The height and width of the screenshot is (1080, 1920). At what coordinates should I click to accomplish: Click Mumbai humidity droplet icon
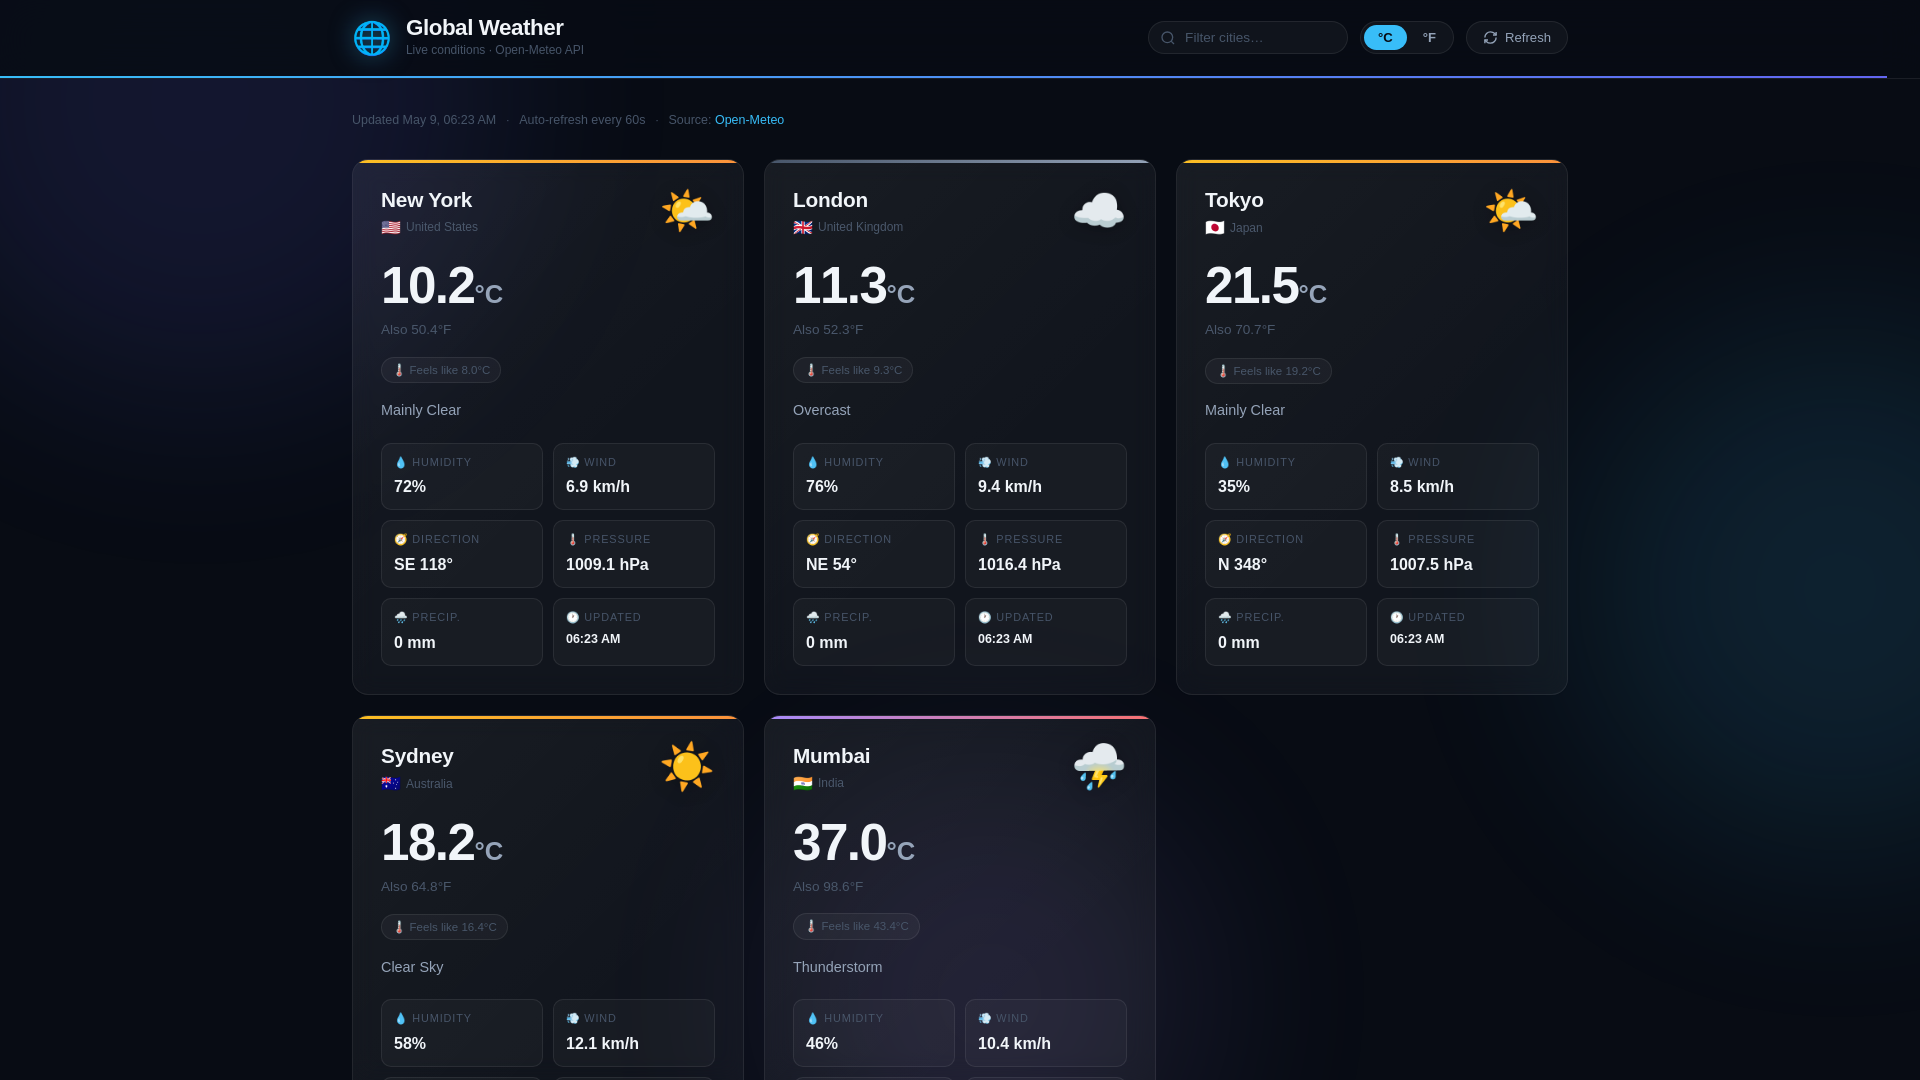(x=813, y=1019)
